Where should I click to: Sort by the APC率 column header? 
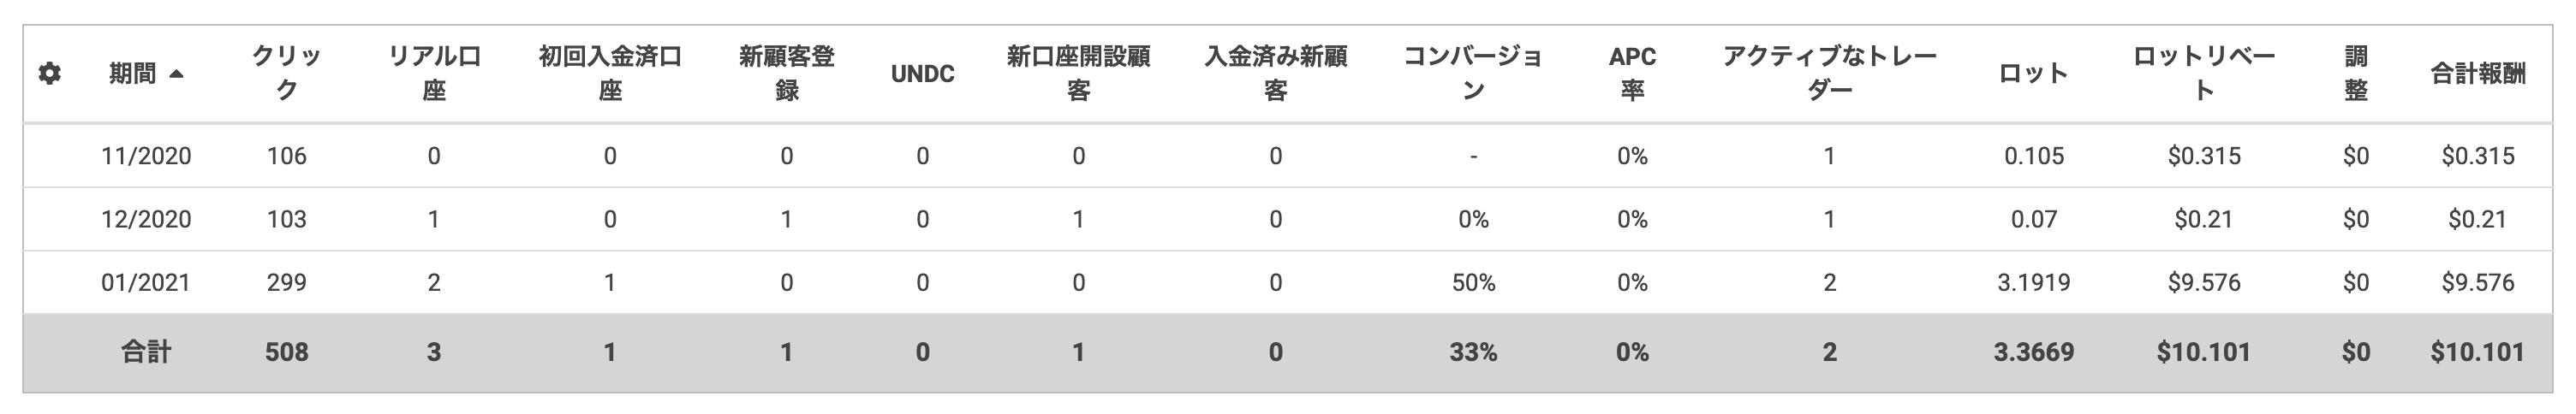[1632, 74]
